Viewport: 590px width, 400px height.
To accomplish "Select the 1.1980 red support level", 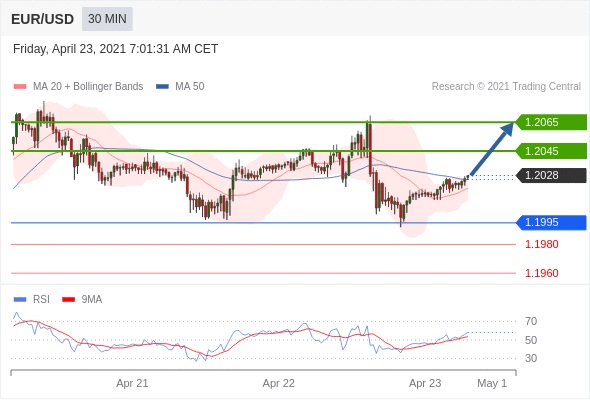I will (541, 244).
